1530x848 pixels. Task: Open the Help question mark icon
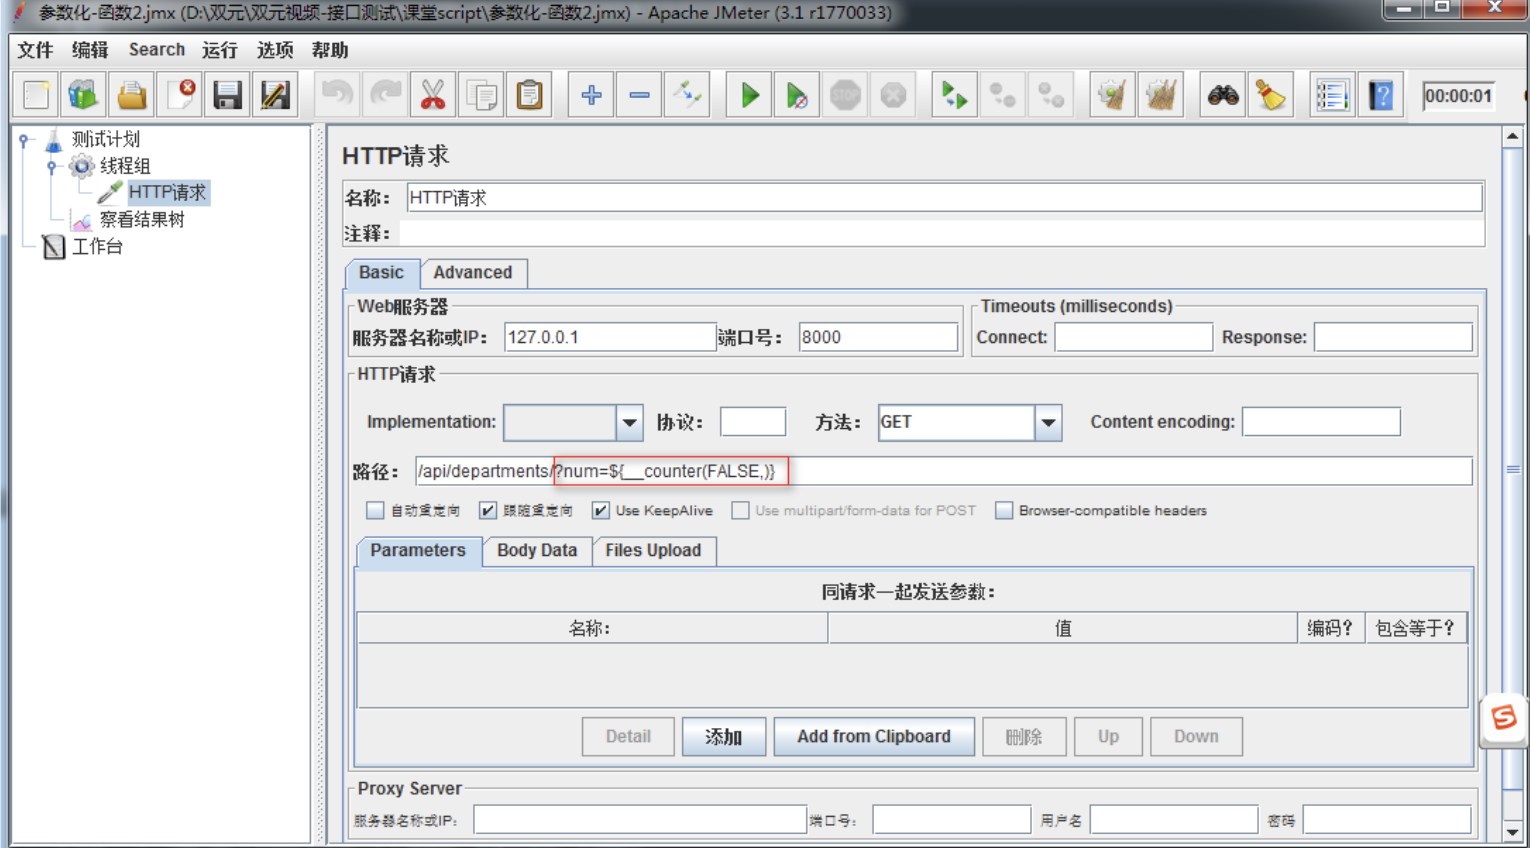[x=1381, y=95]
